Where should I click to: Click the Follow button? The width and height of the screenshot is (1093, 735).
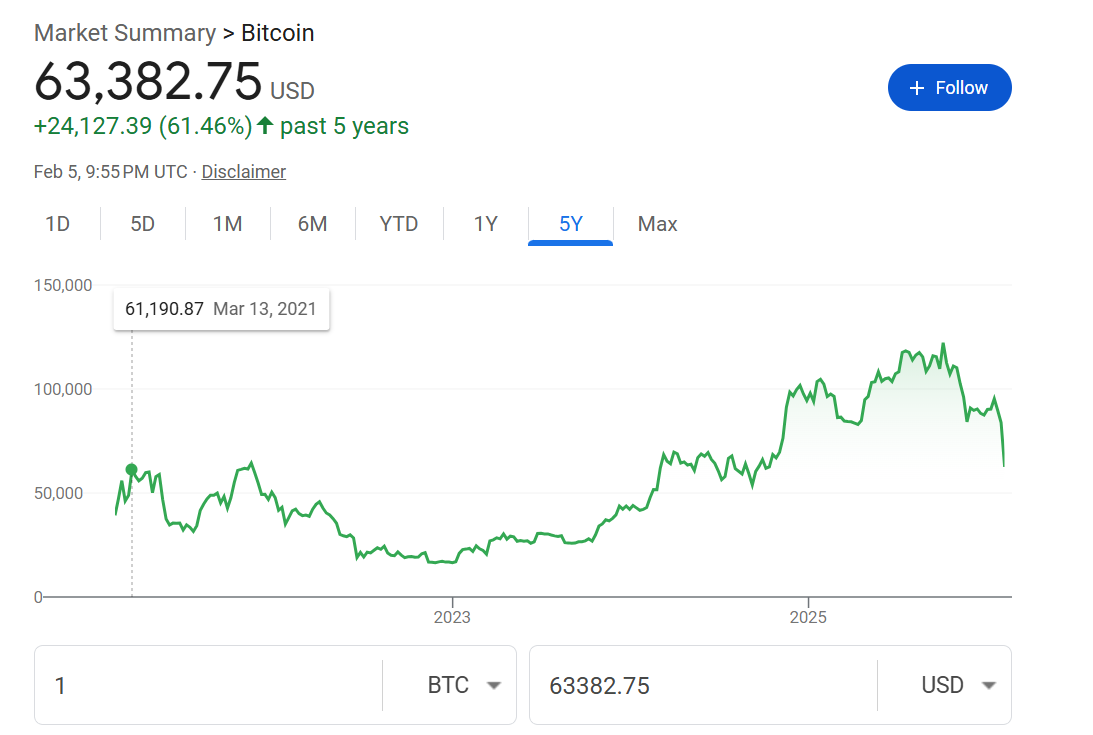pyautogui.click(x=949, y=88)
